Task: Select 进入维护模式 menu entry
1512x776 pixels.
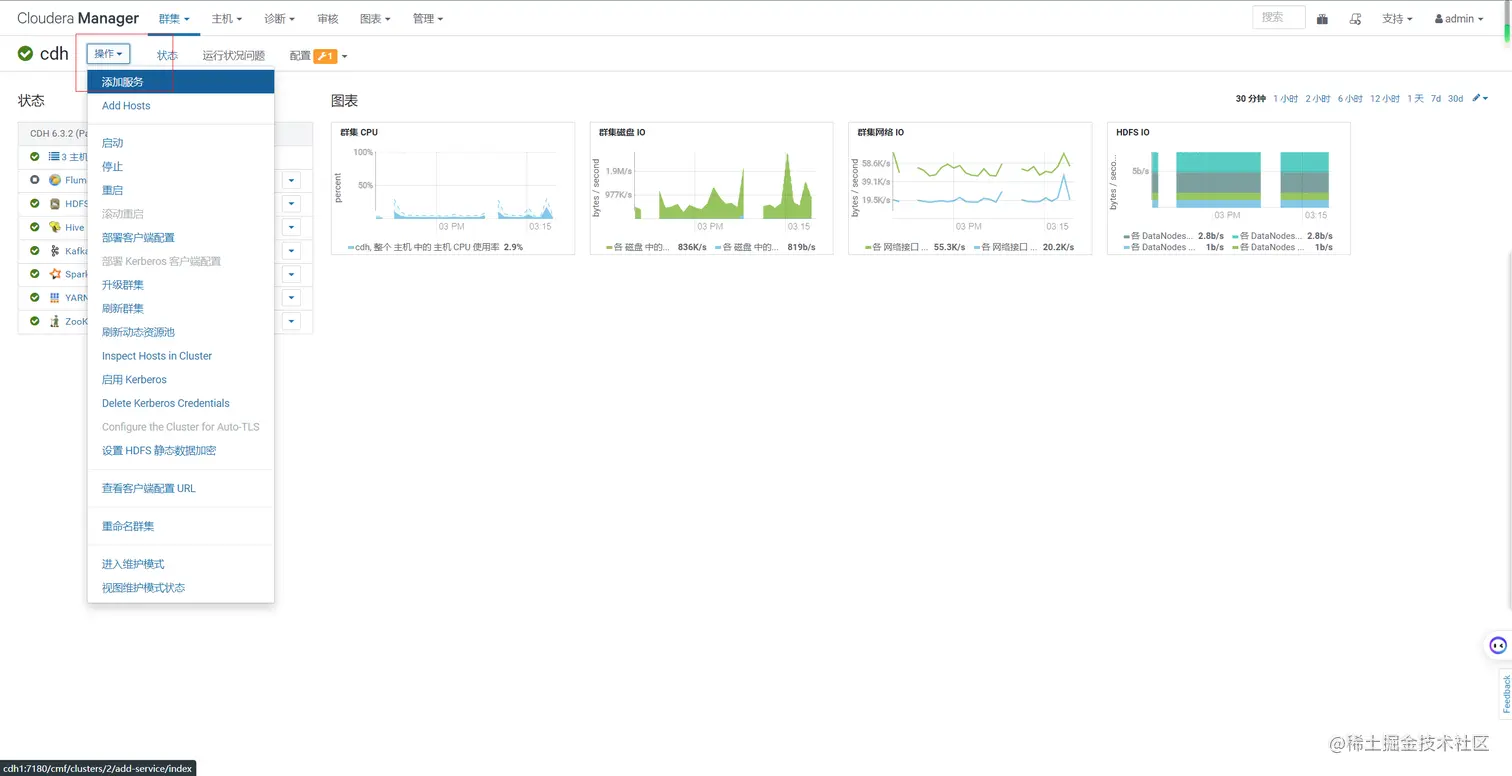Action: pyautogui.click(x=181, y=564)
